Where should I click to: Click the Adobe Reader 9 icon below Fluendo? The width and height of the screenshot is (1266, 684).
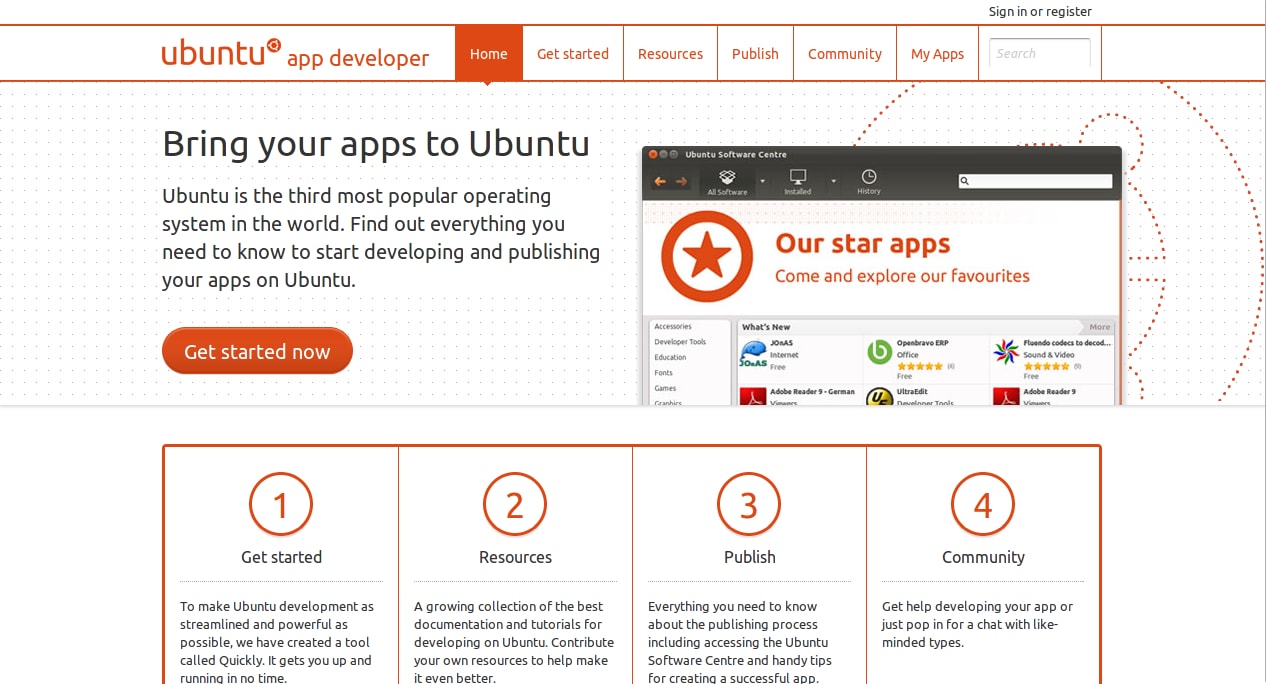(x=1006, y=396)
